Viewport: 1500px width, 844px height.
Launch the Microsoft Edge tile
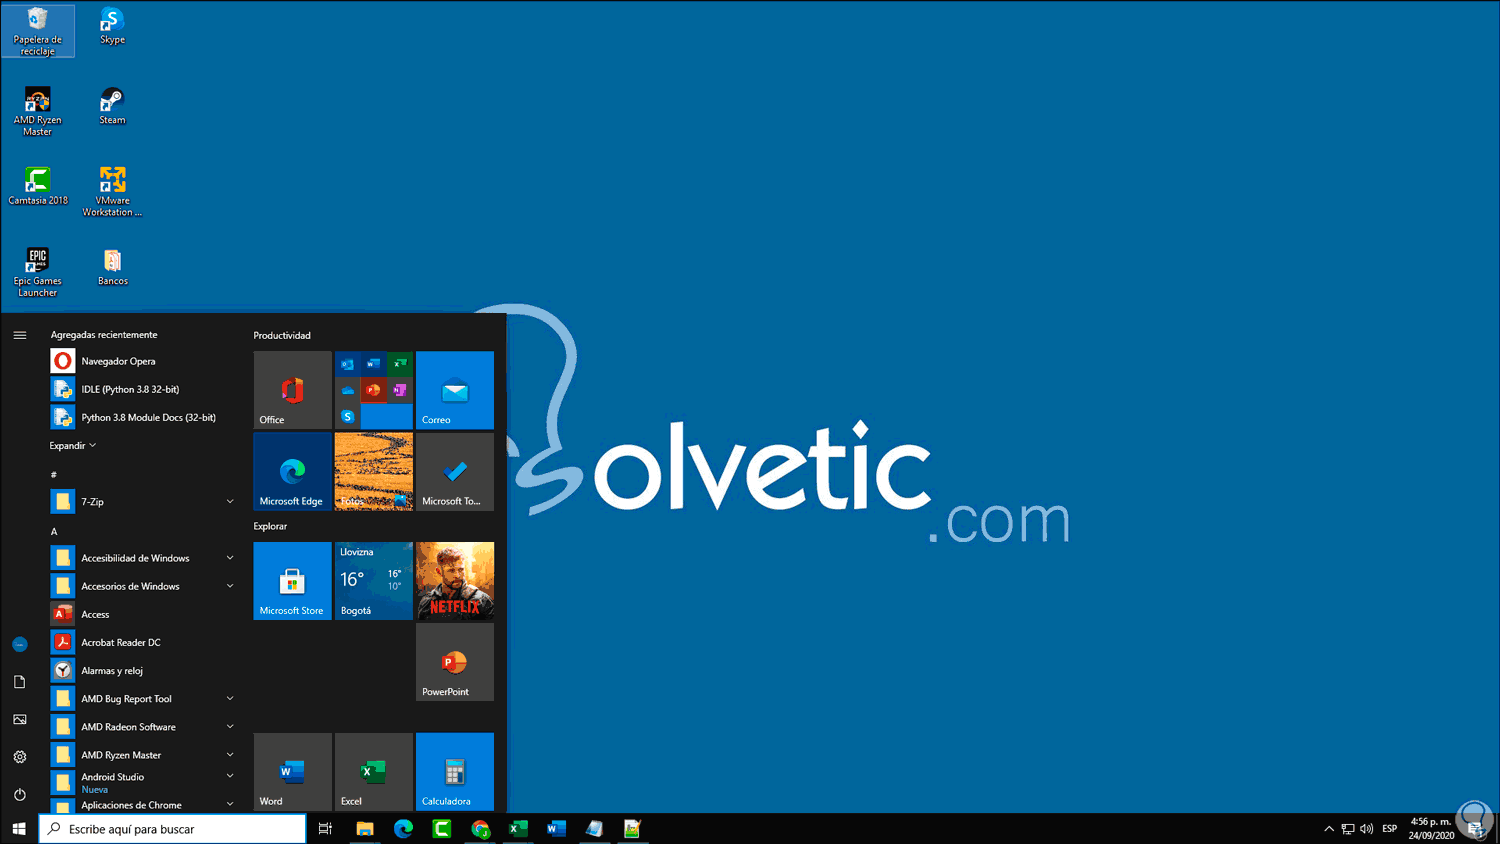coord(292,471)
